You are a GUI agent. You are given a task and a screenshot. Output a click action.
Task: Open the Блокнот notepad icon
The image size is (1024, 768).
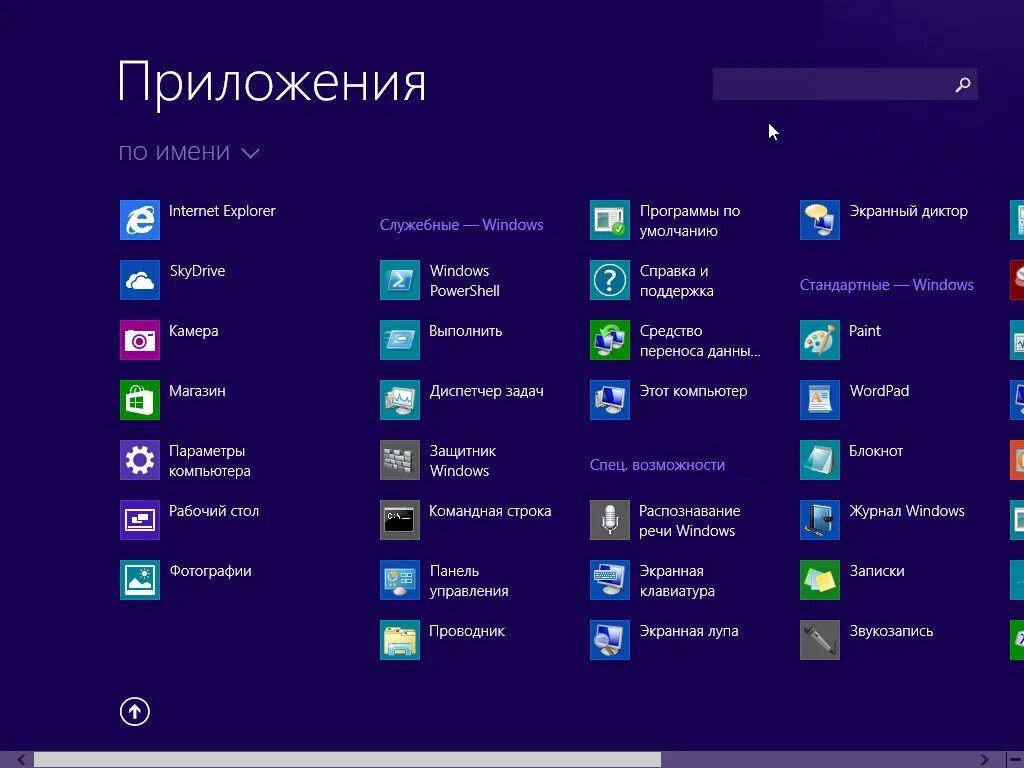coord(820,460)
